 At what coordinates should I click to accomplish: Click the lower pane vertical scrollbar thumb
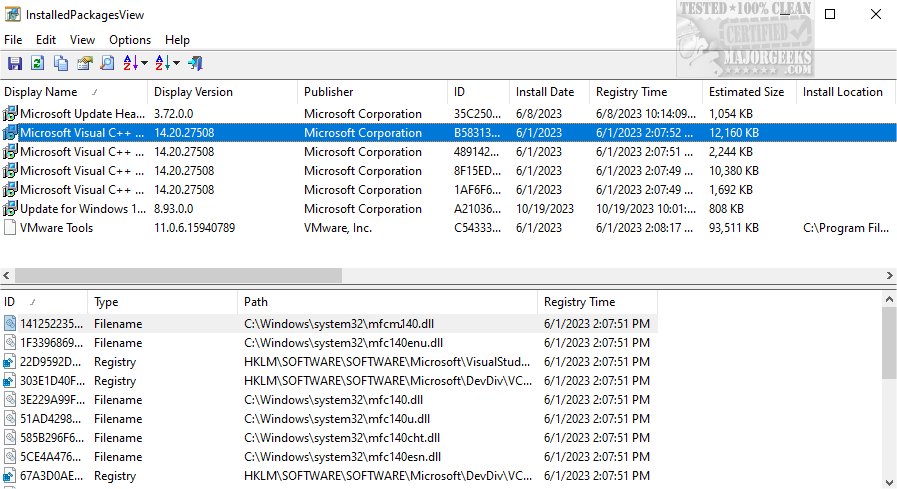click(888, 344)
